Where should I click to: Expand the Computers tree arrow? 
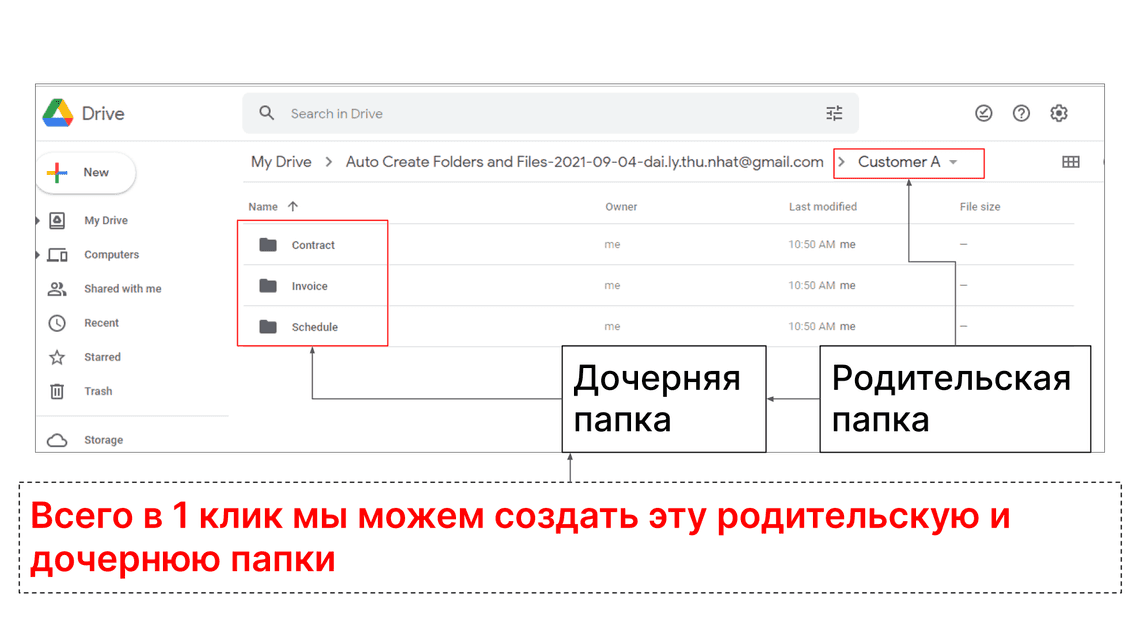click(x=39, y=255)
